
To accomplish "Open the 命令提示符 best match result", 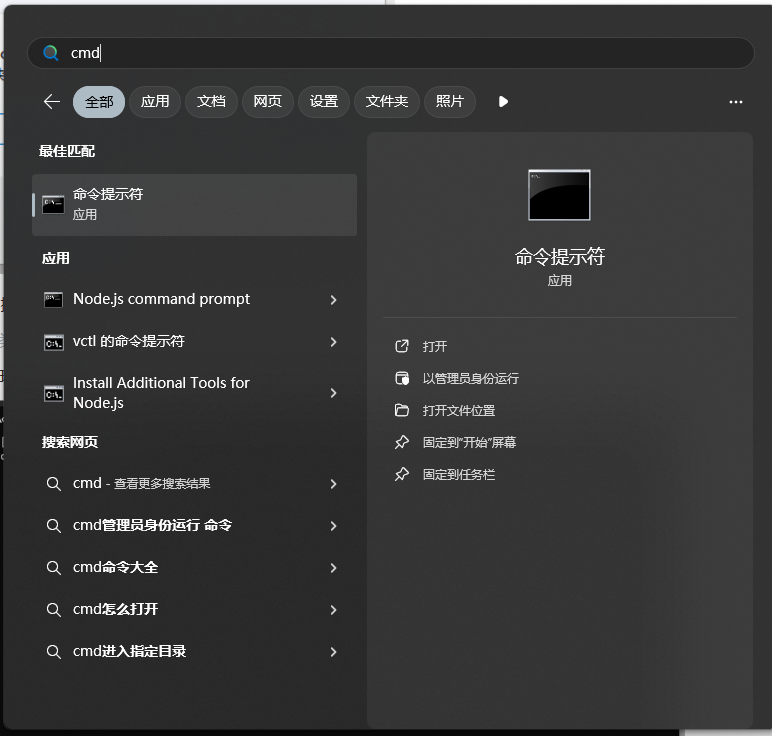I will pos(194,205).
